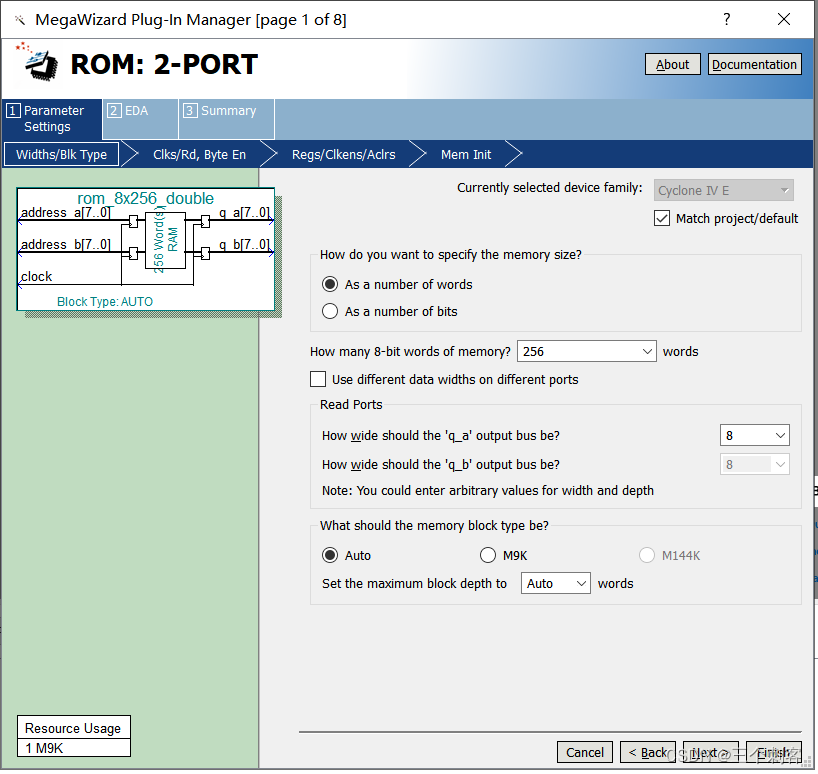Select As a number of bits
Screen dimensions: 818x774
[x=330, y=311]
